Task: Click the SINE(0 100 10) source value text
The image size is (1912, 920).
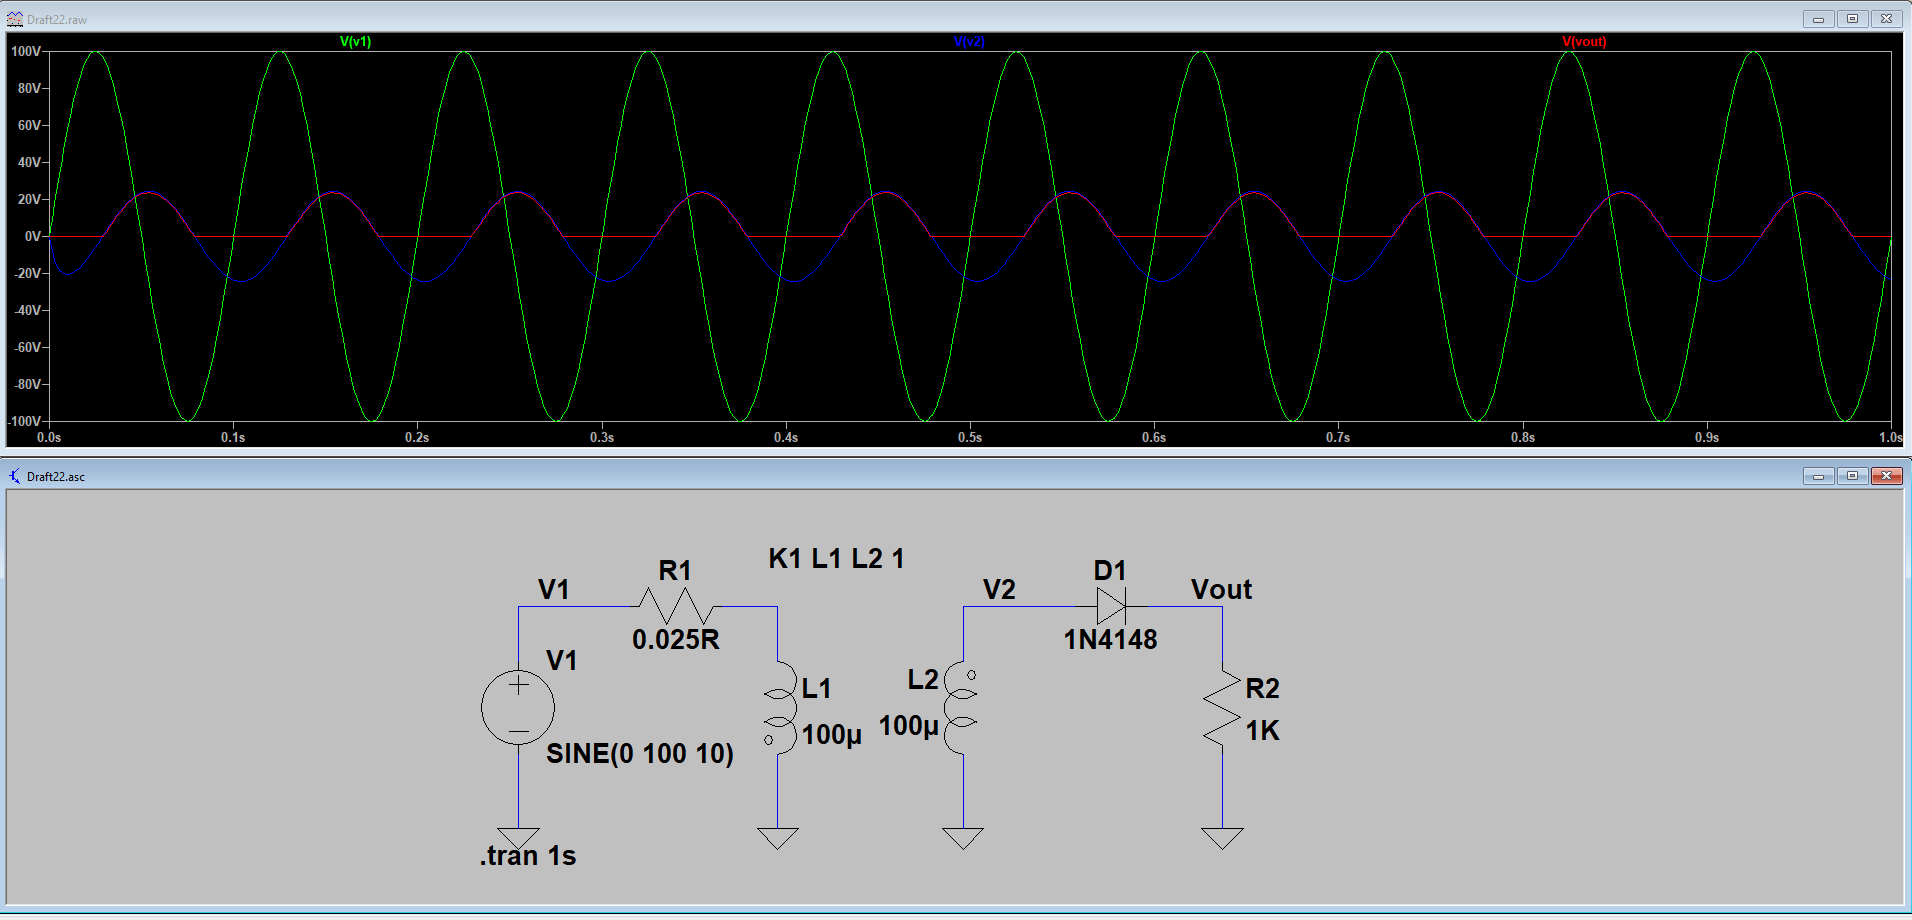Action: click(640, 753)
